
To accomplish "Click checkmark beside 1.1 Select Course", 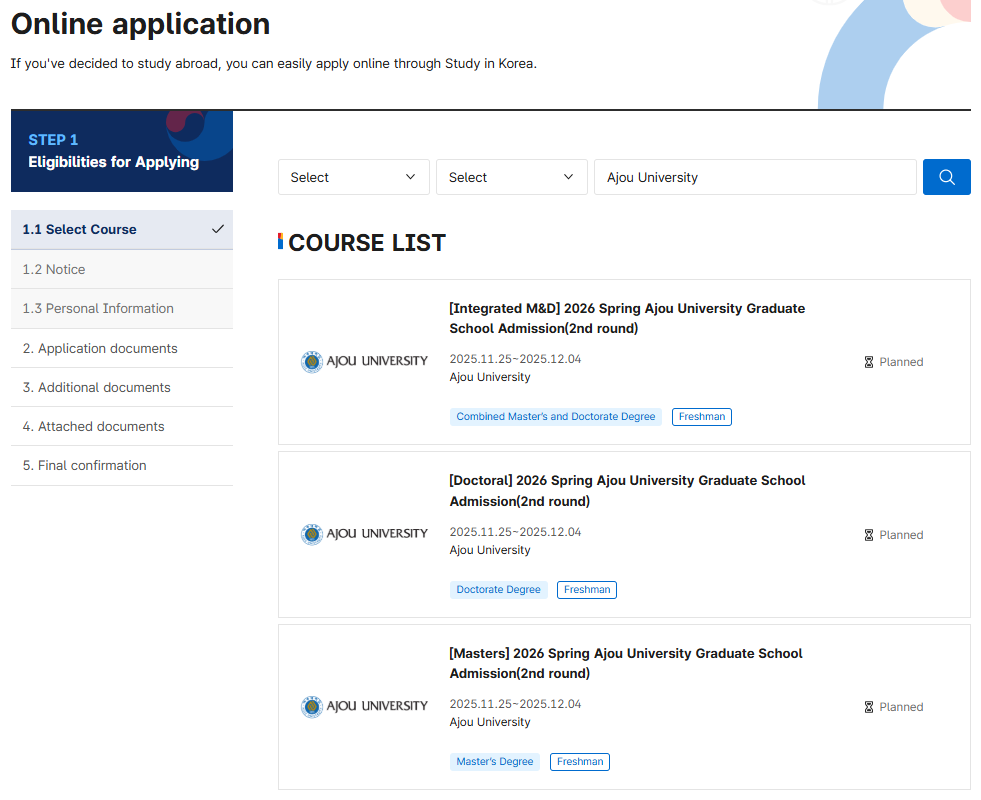I will tap(218, 229).
